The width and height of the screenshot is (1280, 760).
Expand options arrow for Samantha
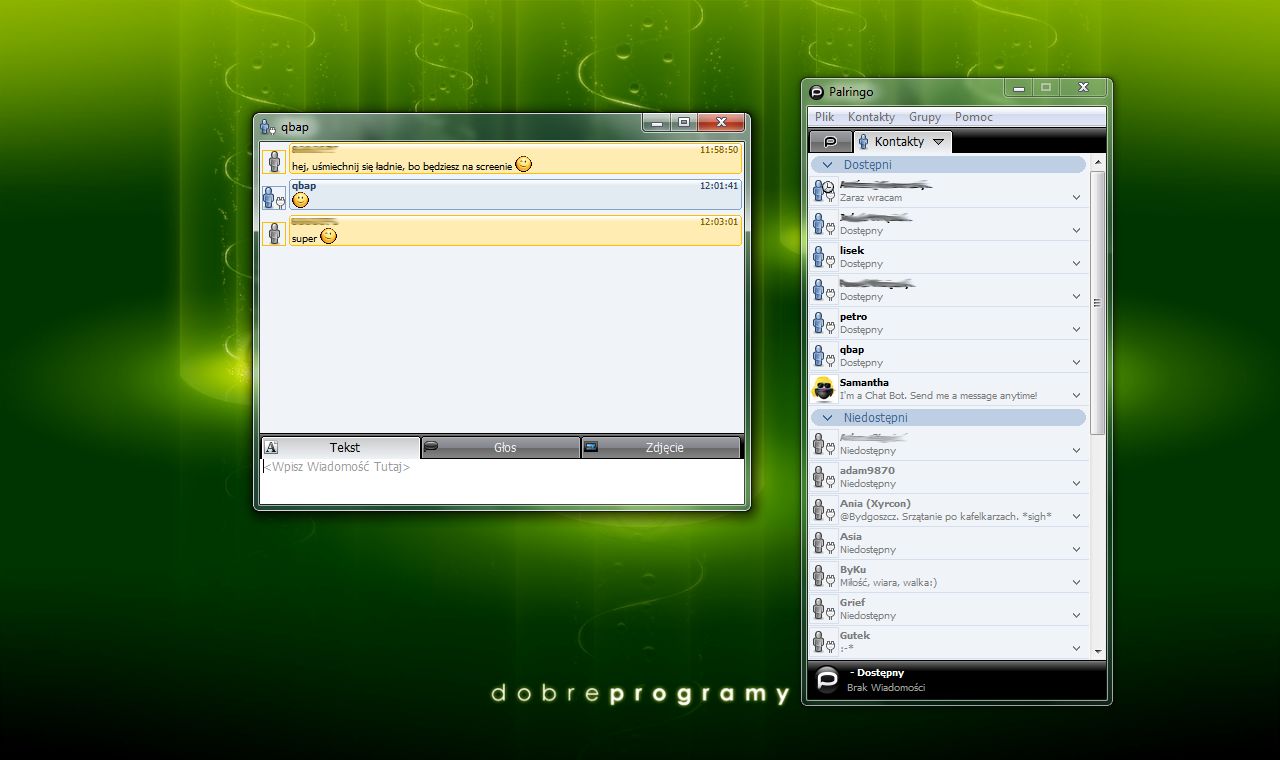1076,396
